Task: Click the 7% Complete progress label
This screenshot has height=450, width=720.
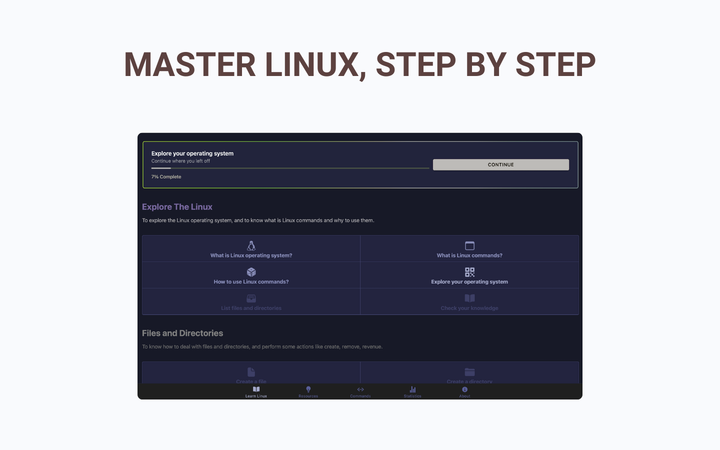Action: (166, 176)
